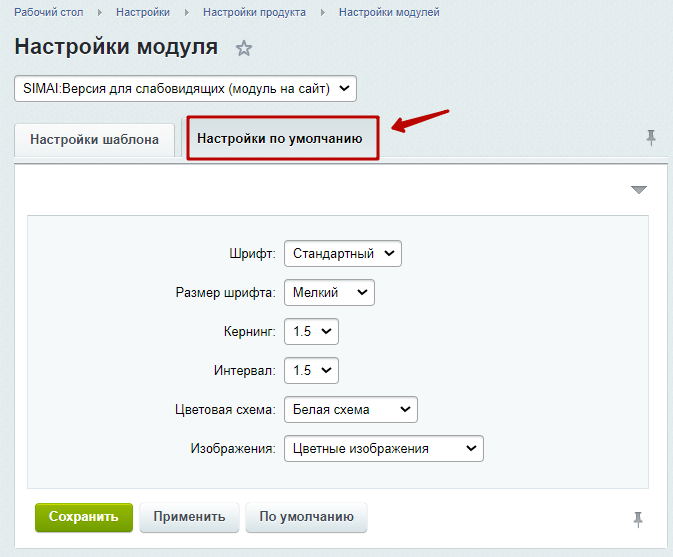Click the Применить button
The height and width of the screenshot is (557, 673).
coord(189,518)
